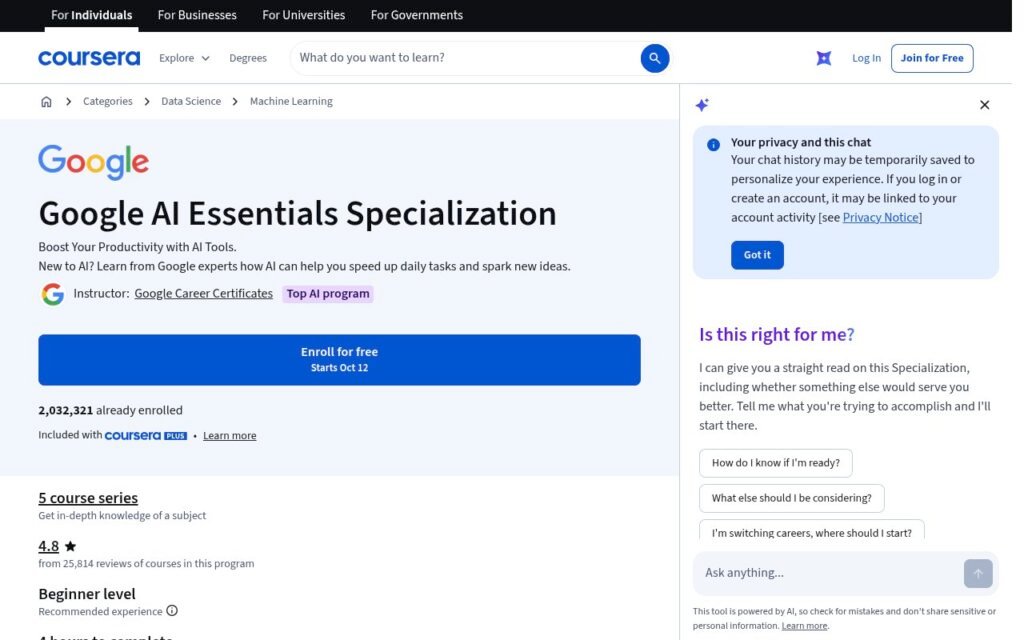1024x640 pixels.
Task: Click the Google G instructor avatar
Action: pyautogui.click(x=53, y=294)
